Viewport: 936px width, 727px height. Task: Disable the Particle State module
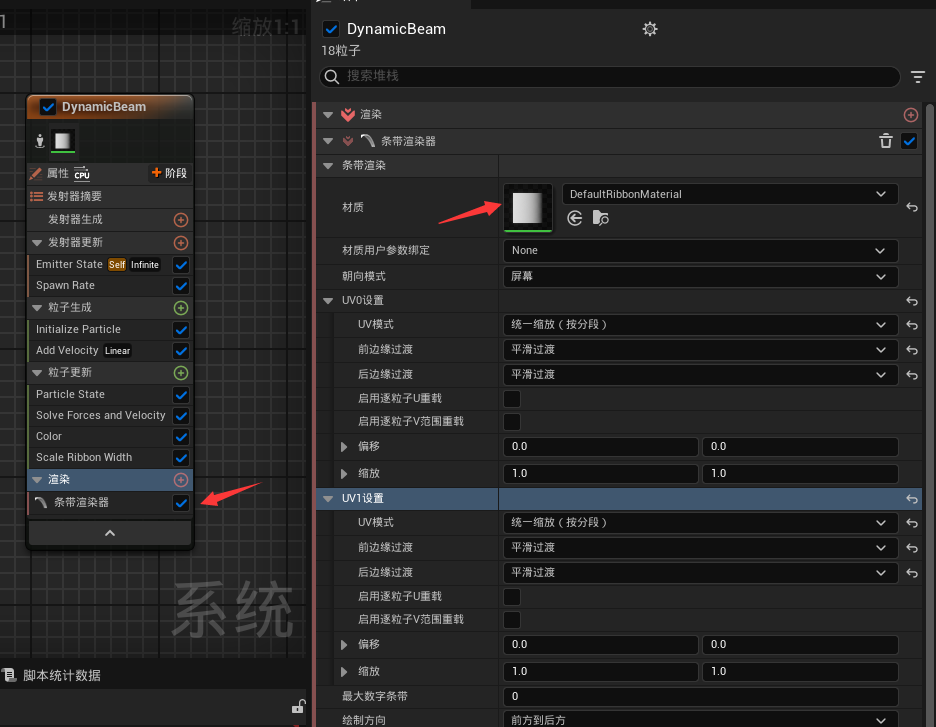pyautogui.click(x=181, y=395)
